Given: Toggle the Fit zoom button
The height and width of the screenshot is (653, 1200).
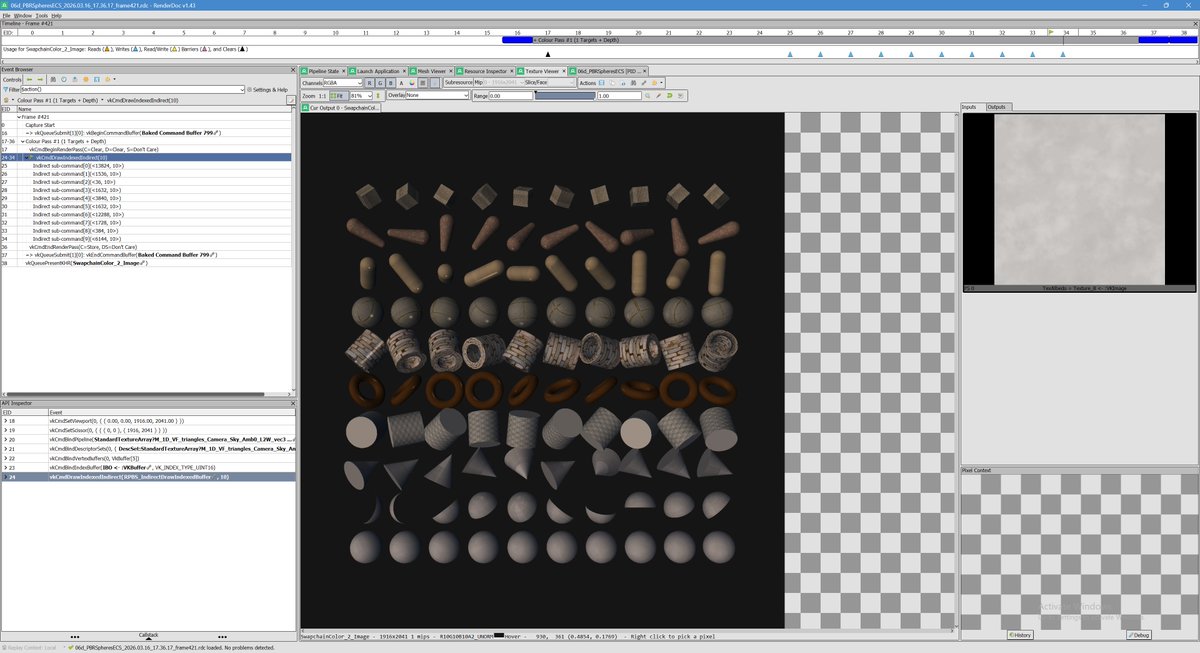Looking at the screenshot, I should point(339,95).
